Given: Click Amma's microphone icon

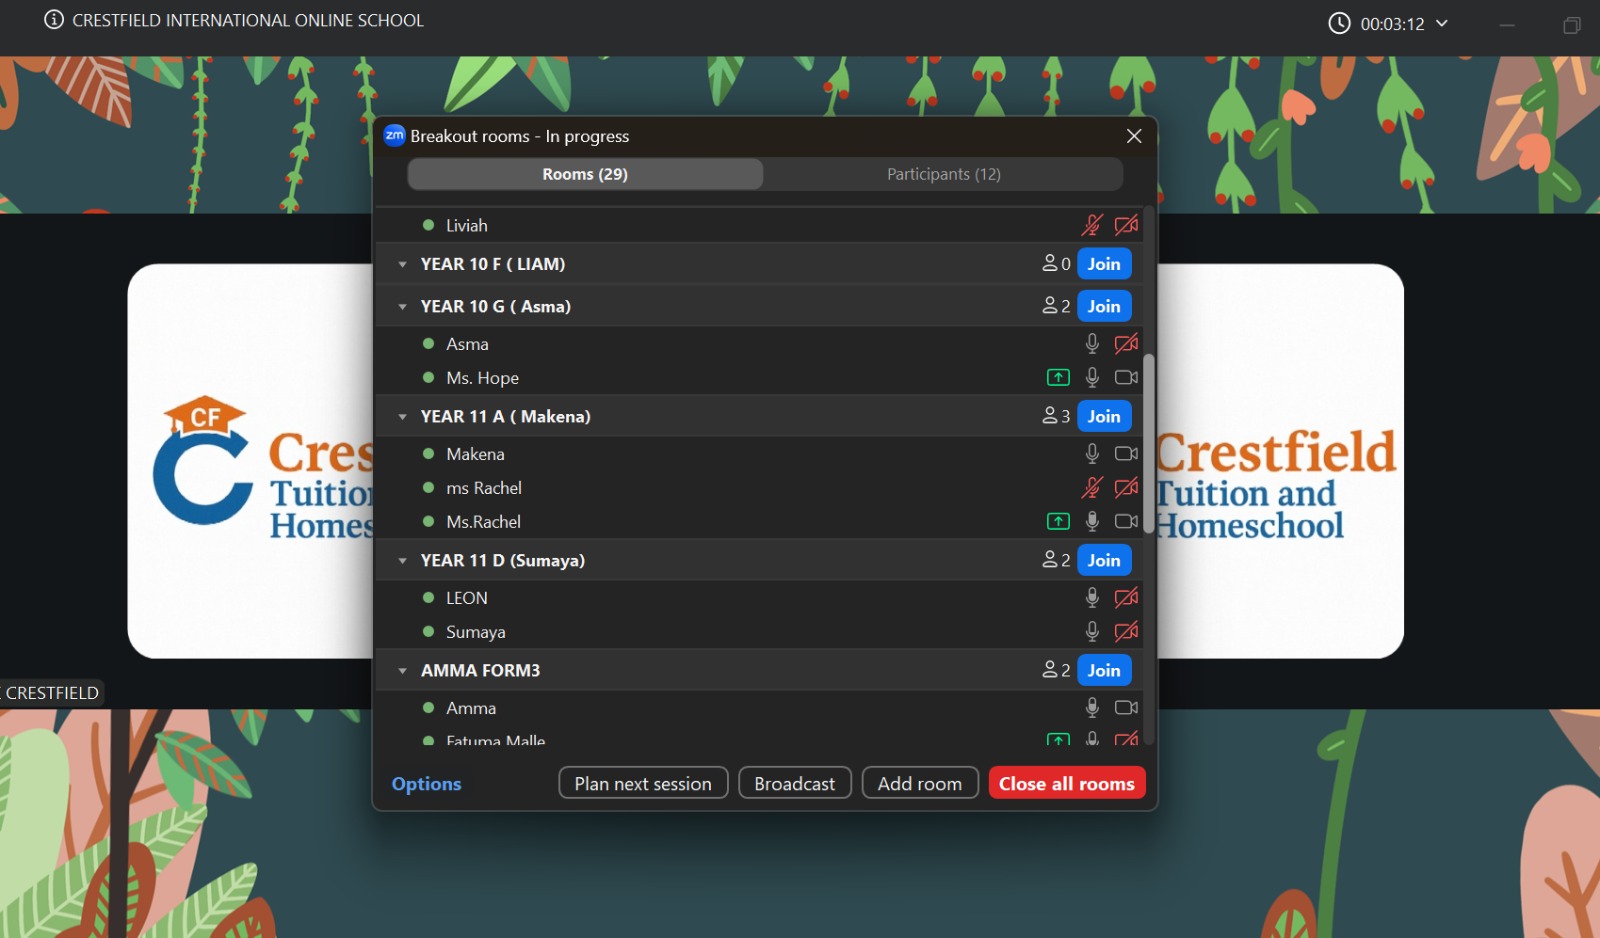Looking at the screenshot, I should point(1092,707).
